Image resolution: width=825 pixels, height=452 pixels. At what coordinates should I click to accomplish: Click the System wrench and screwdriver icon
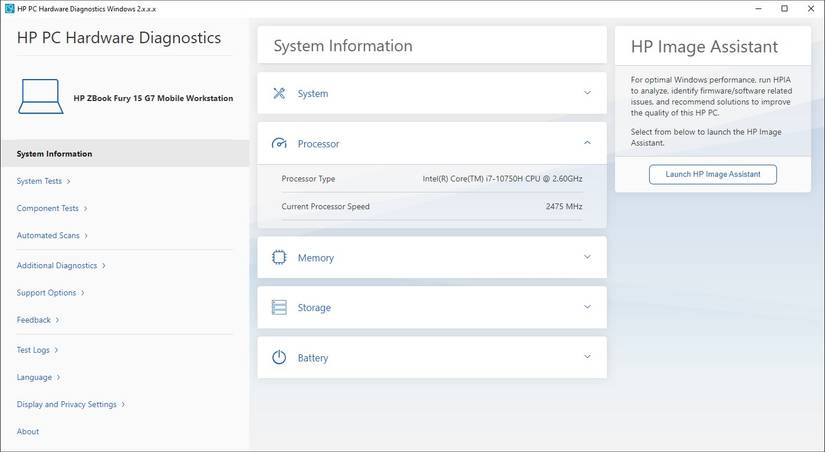coord(279,93)
